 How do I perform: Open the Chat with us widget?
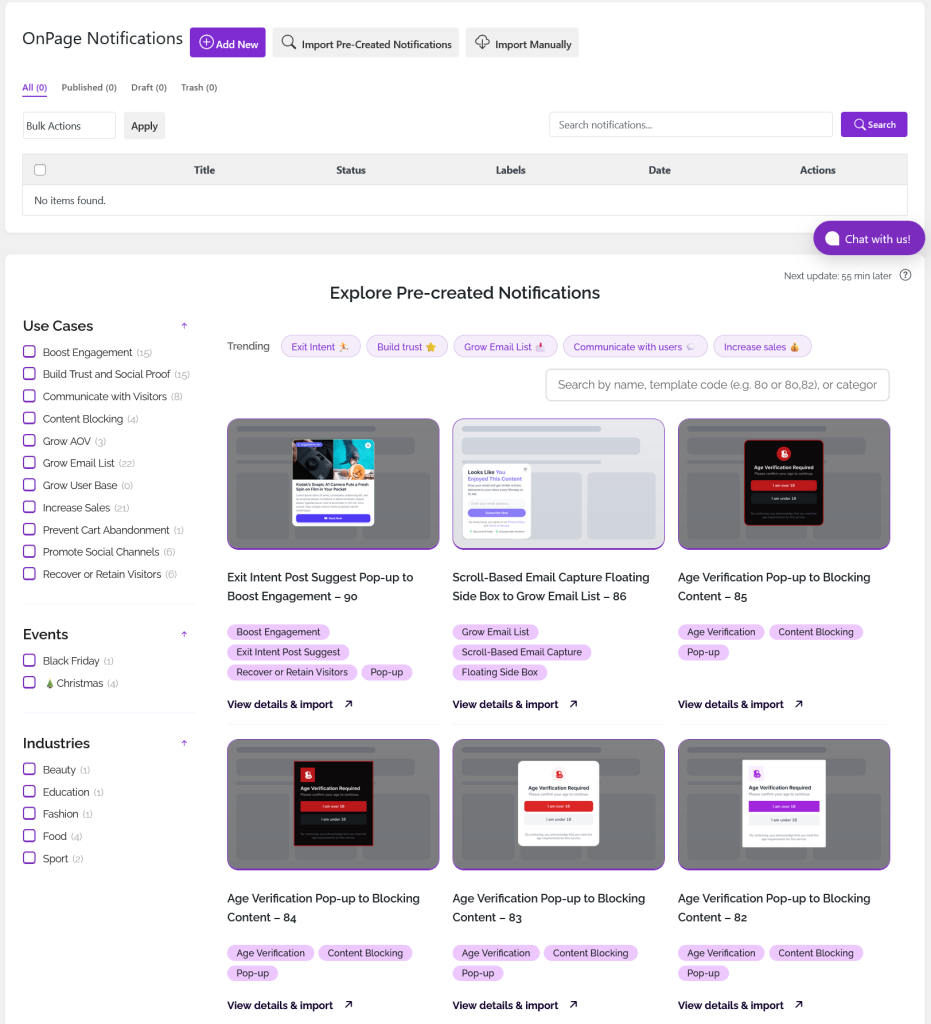[x=868, y=238]
